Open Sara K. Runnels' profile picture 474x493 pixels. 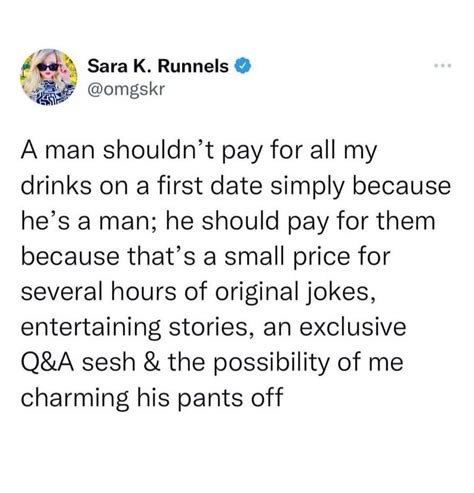(49, 77)
